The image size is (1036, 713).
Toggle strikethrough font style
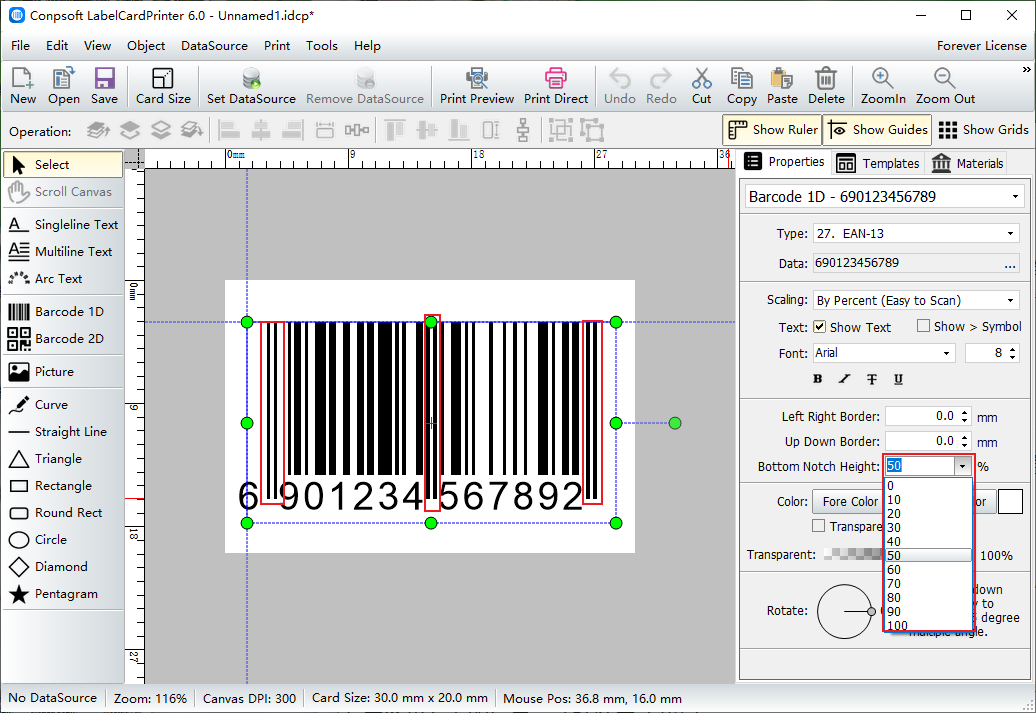[x=871, y=379]
